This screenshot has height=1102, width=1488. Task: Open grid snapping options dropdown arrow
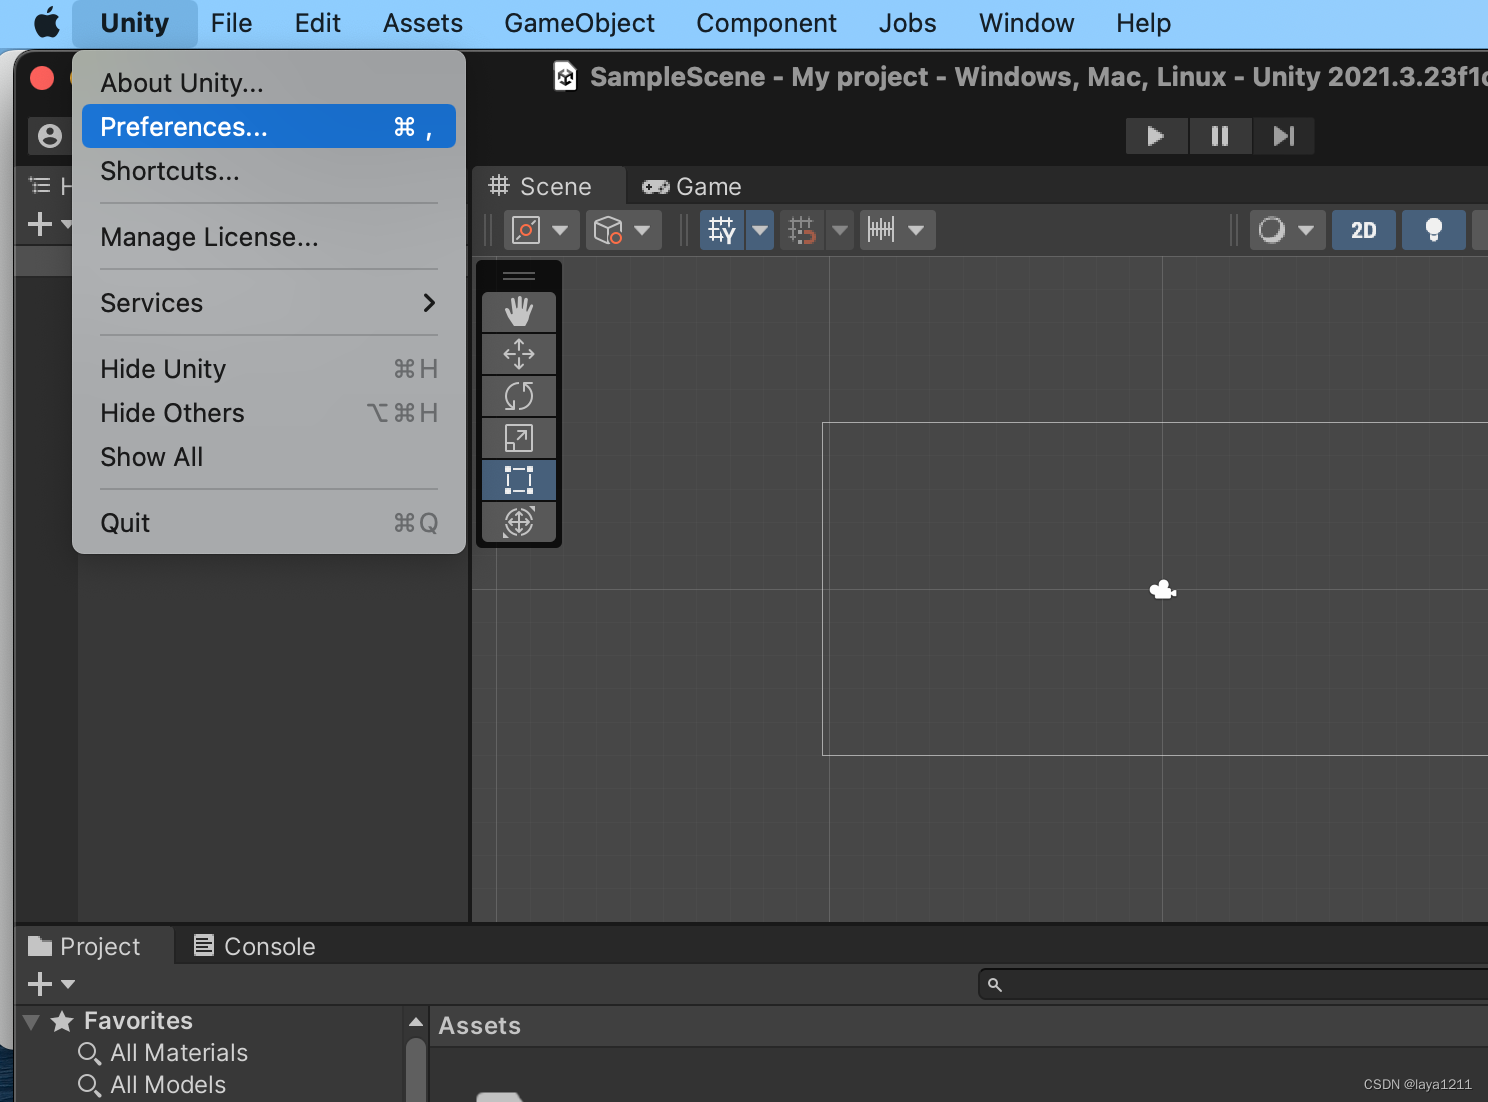pyautogui.click(x=840, y=230)
